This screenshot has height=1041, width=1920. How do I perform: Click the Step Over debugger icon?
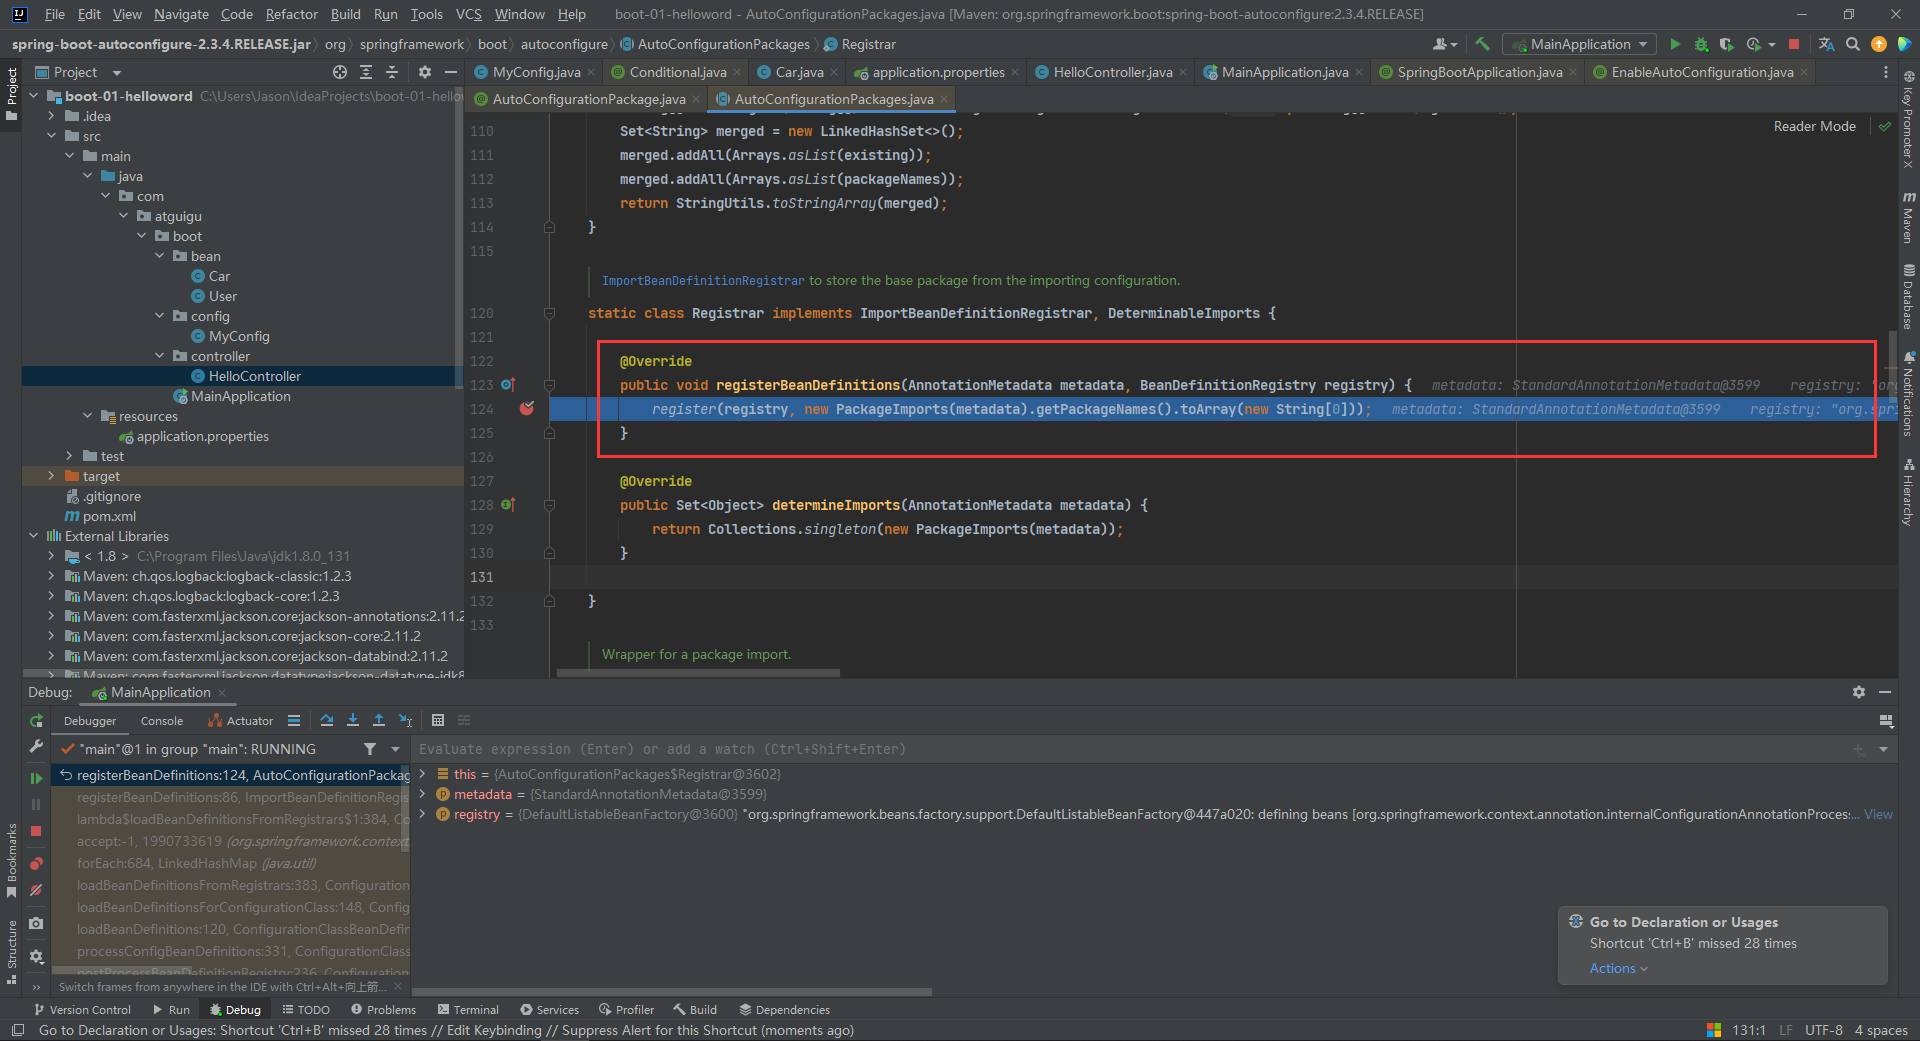(327, 720)
